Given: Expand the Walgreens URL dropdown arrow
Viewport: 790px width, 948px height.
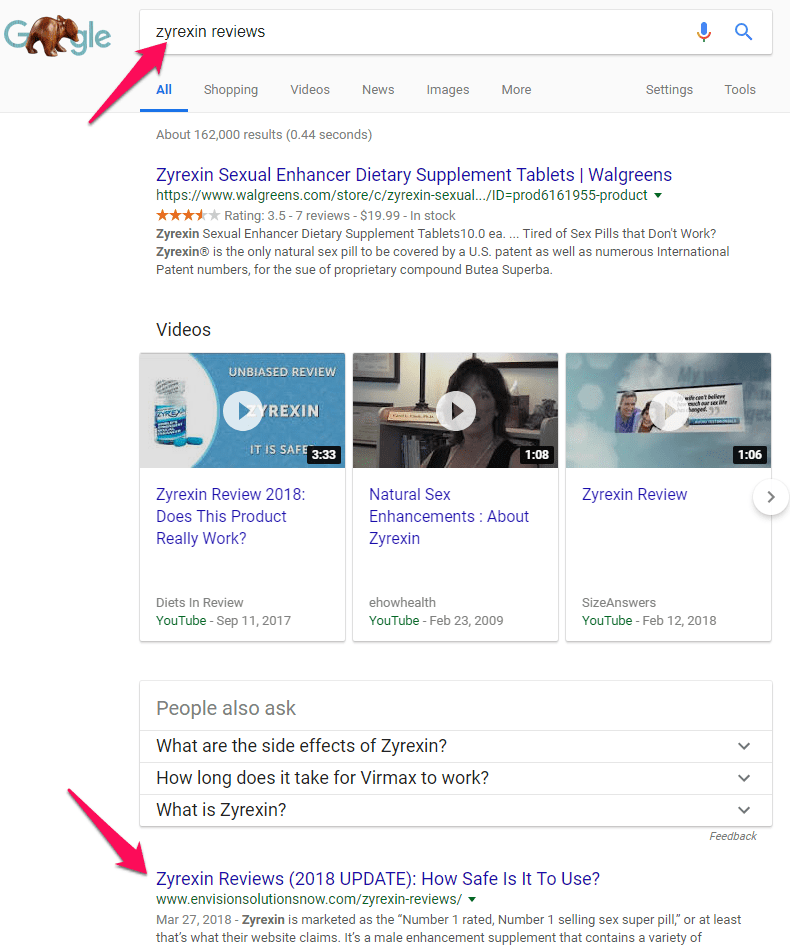Looking at the screenshot, I should click(658, 195).
